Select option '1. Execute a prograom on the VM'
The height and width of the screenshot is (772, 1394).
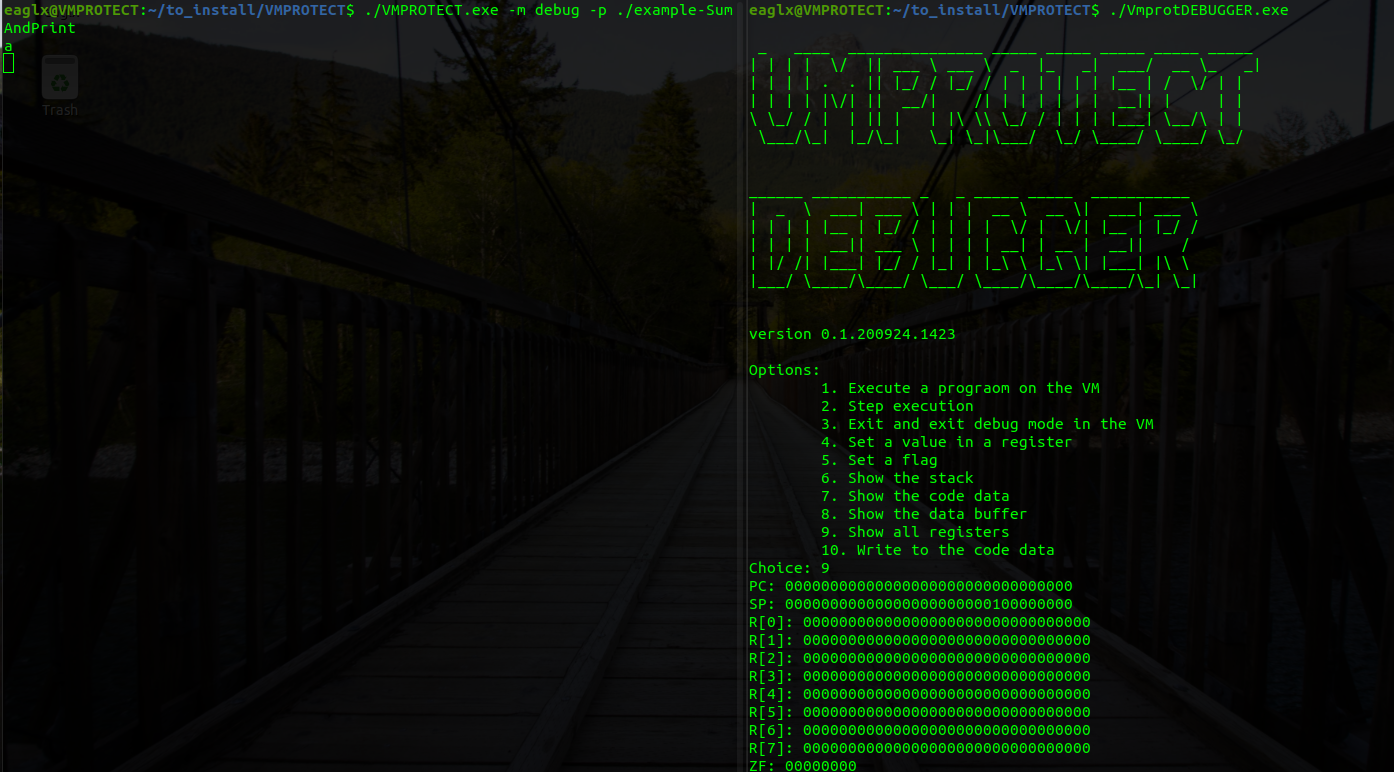coord(960,388)
